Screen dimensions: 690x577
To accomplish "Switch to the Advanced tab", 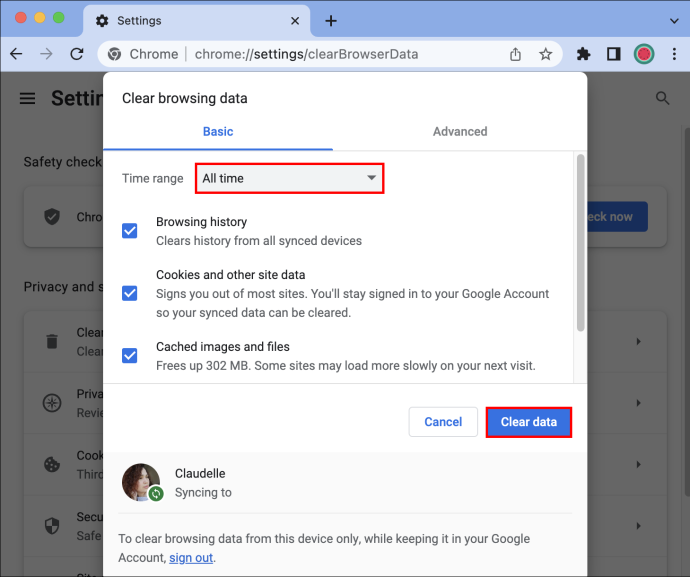I will point(460,132).
